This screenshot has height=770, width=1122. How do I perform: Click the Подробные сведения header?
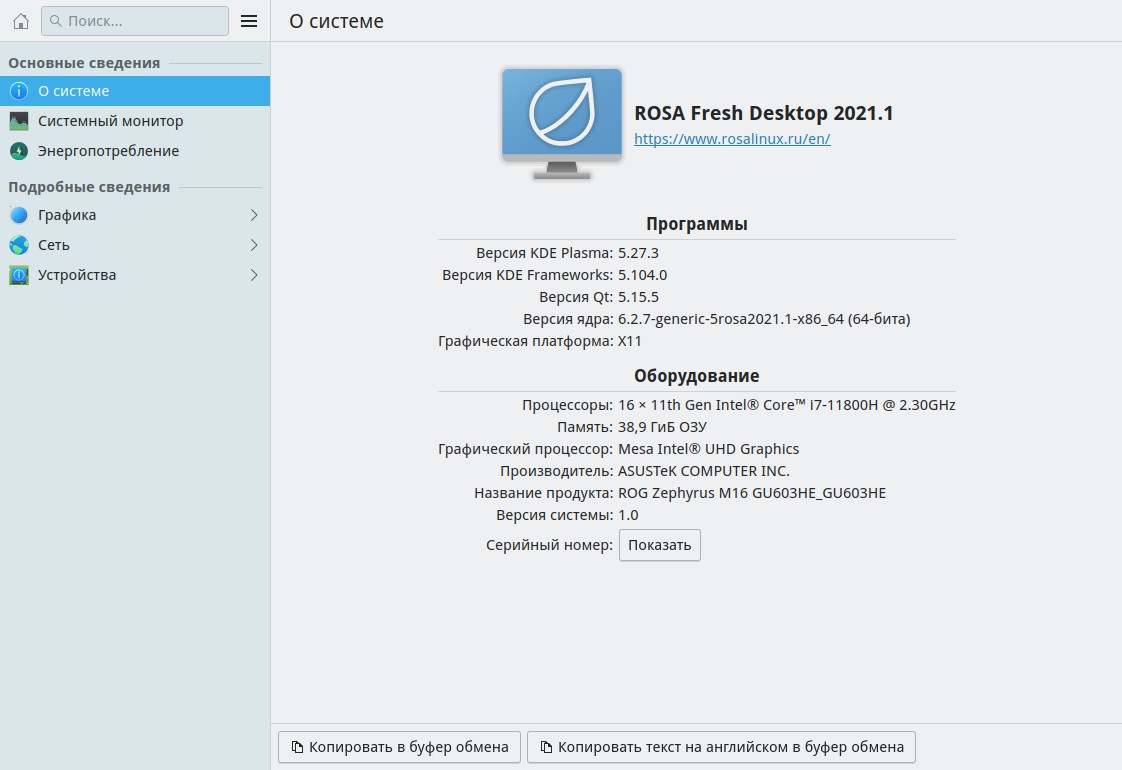89,187
